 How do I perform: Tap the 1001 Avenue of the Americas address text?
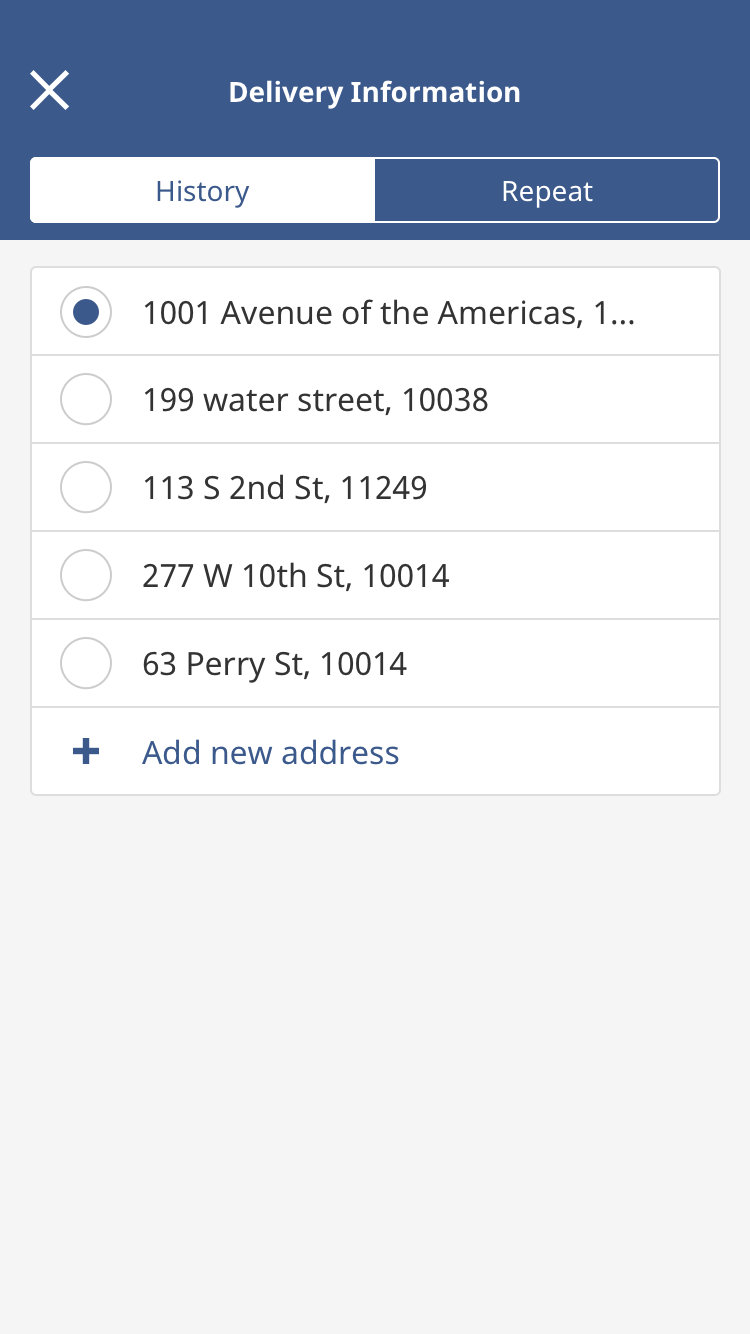point(380,313)
